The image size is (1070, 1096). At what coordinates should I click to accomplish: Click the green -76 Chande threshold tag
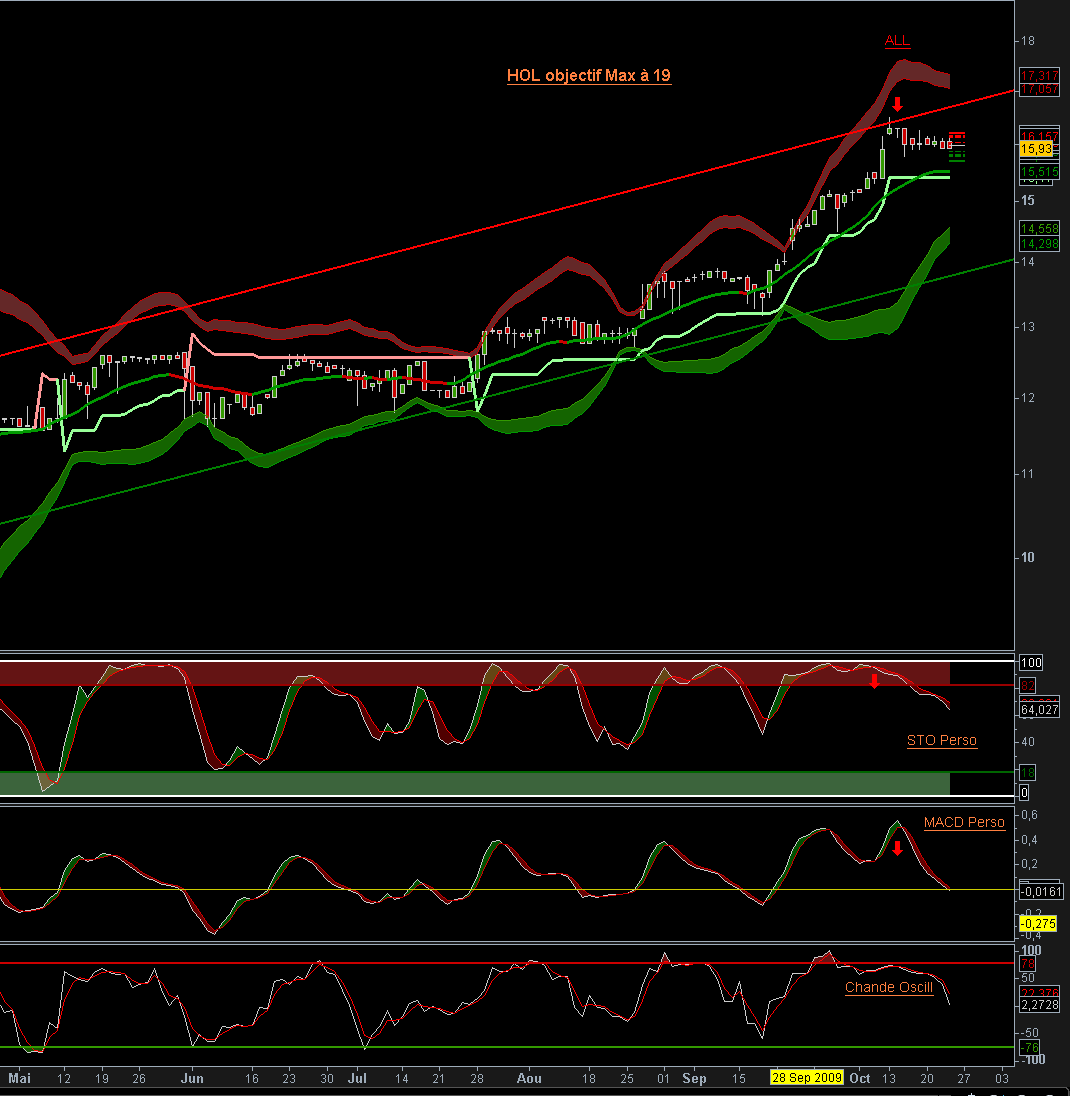coord(1029,1047)
